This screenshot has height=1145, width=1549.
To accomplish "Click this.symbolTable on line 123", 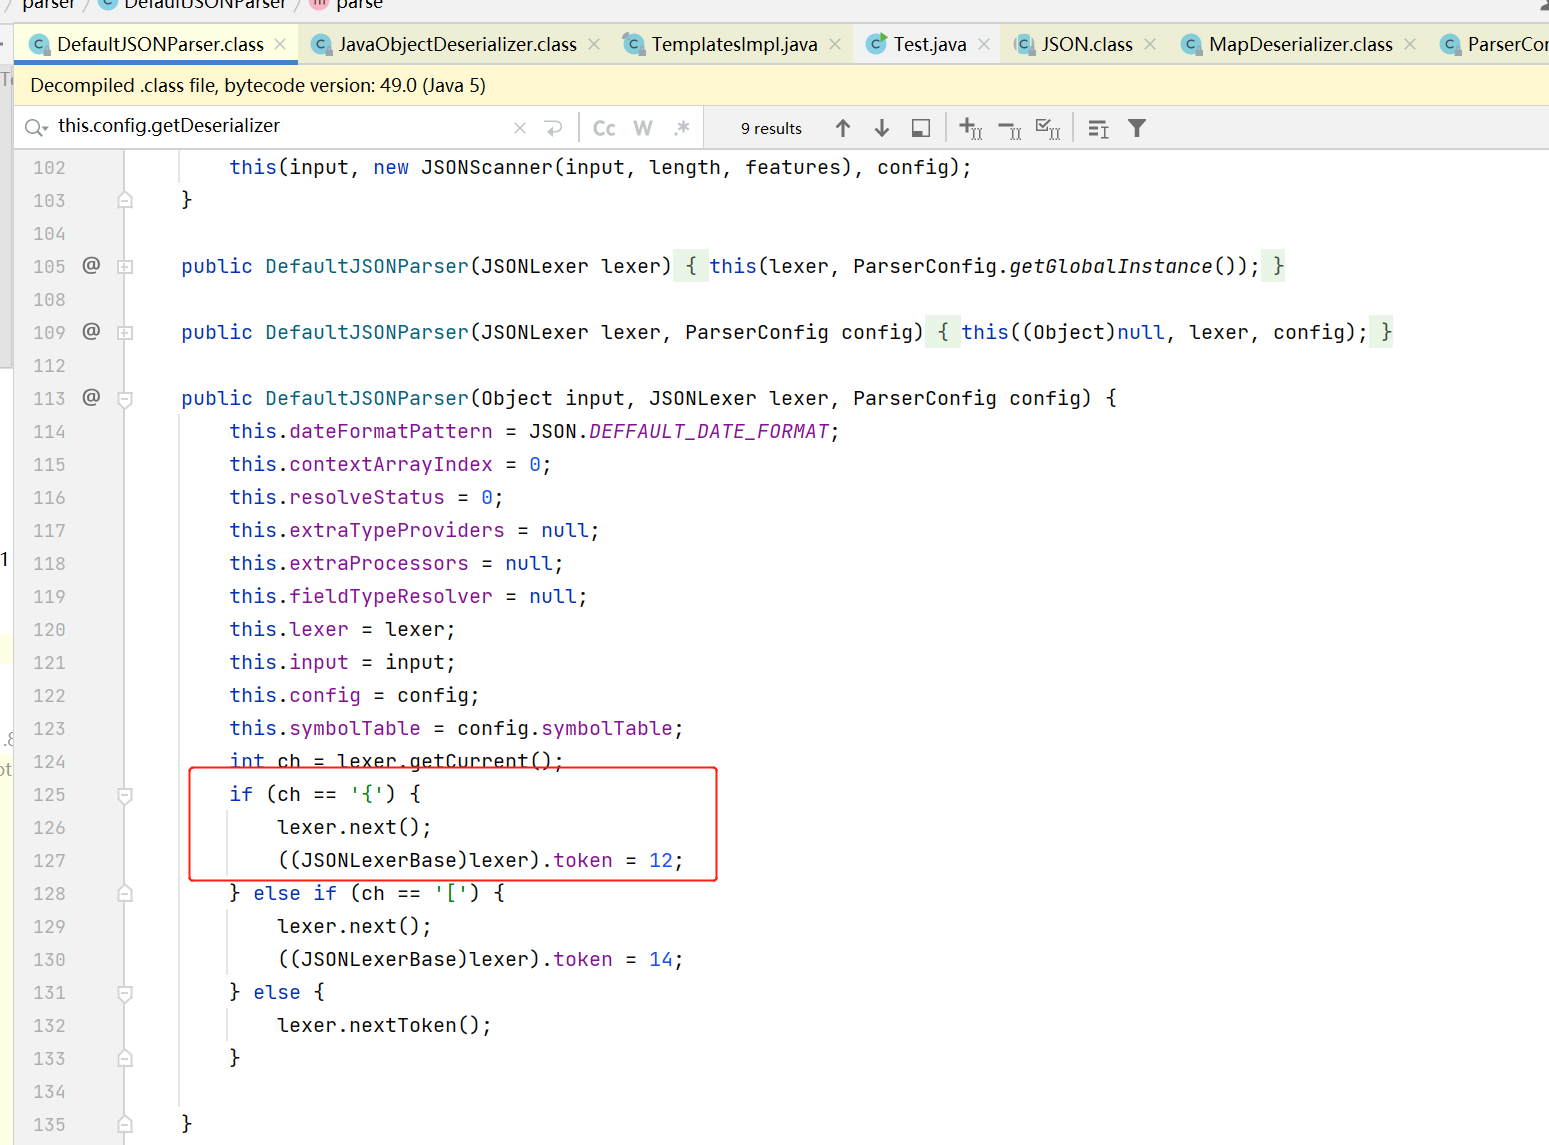I will [325, 728].
